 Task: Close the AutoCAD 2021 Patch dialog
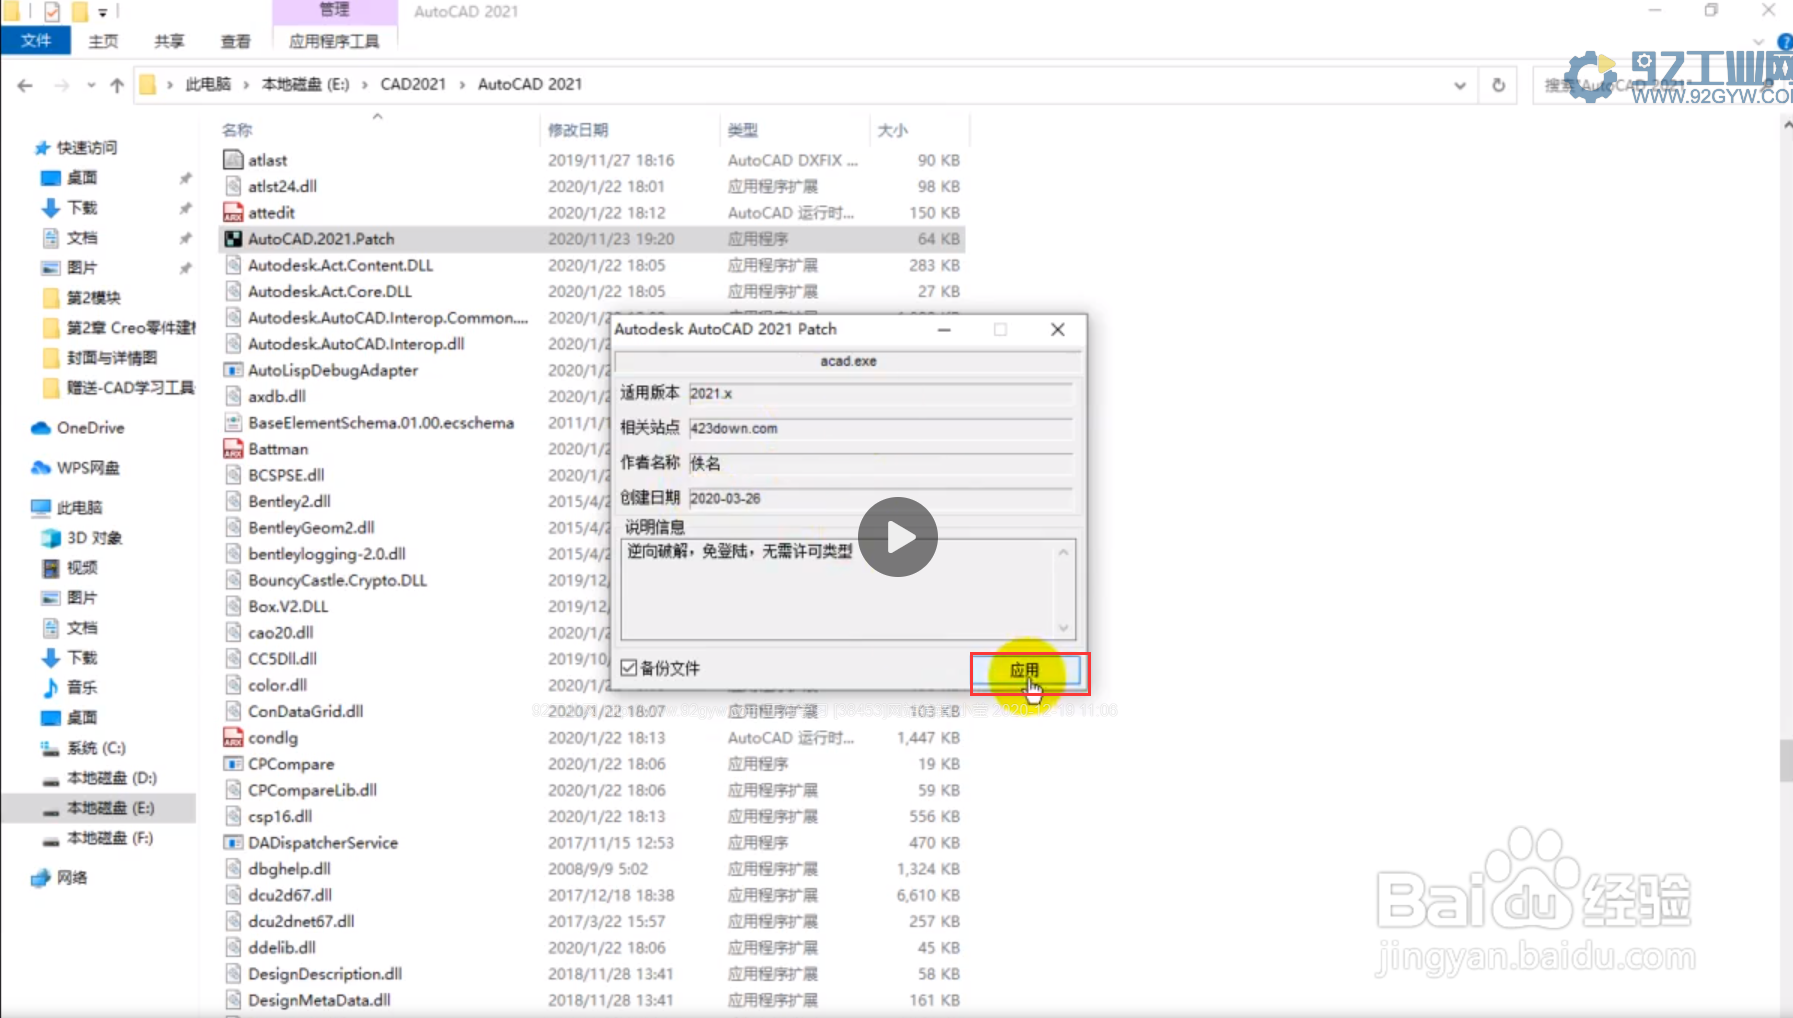point(1058,330)
